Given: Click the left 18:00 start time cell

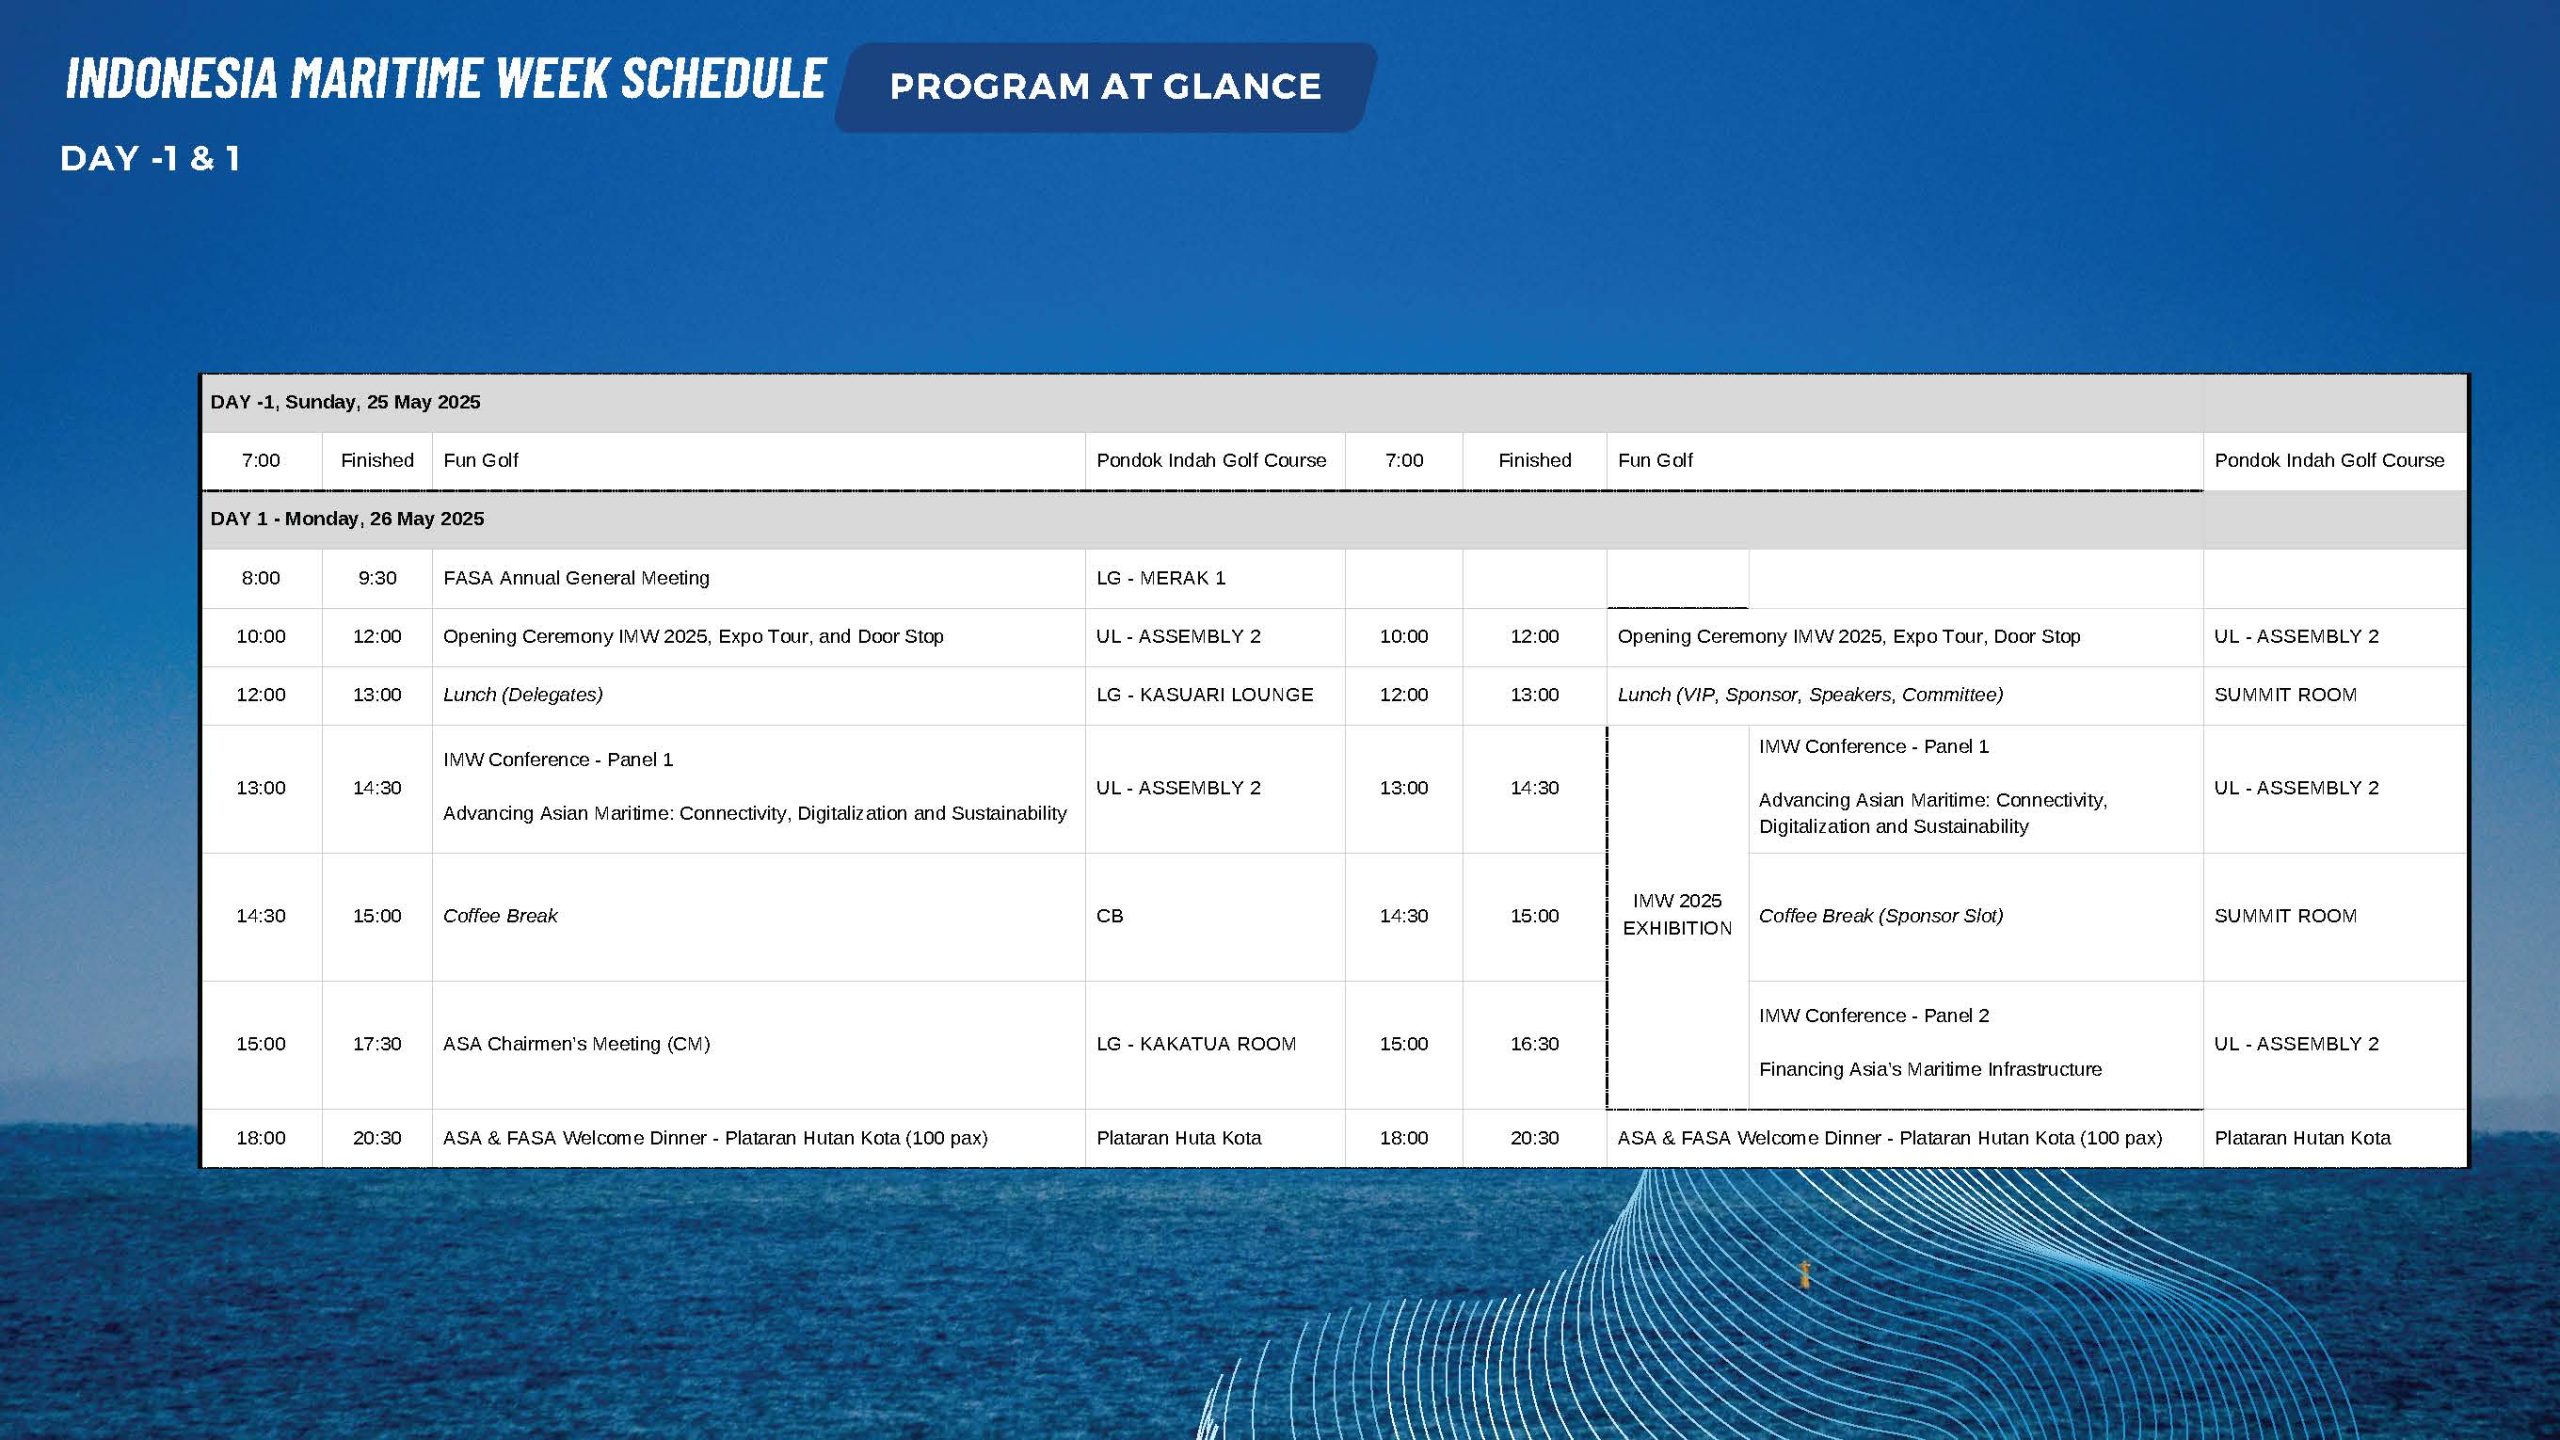Looking at the screenshot, I should (261, 1138).
